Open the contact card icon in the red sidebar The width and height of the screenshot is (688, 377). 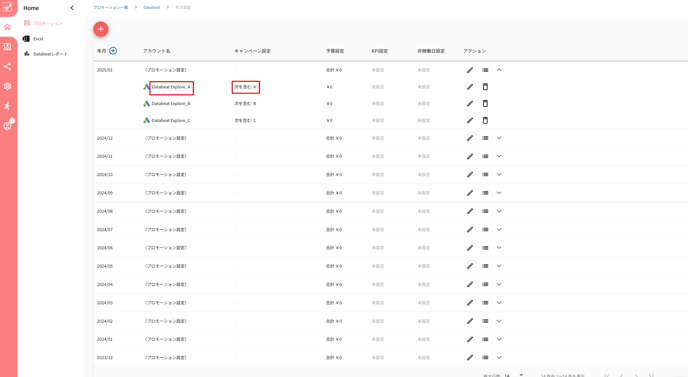point(7,47)
